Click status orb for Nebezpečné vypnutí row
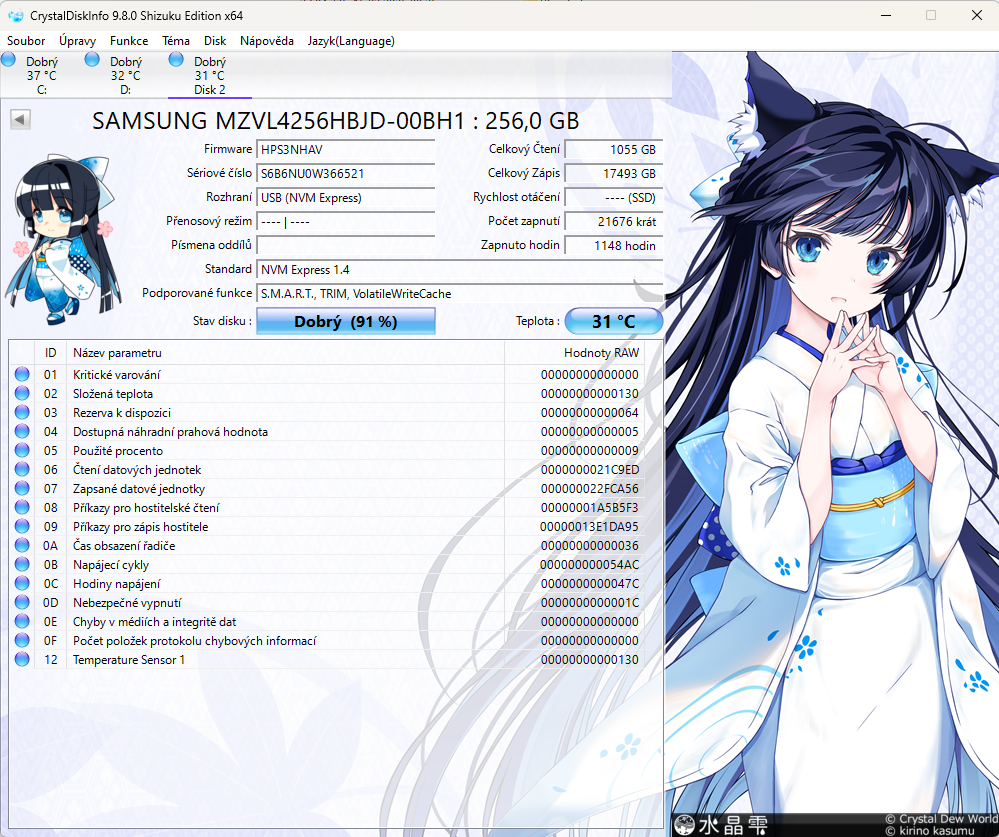This screenshot has height=837, width=999. click(x=22, y=602)
